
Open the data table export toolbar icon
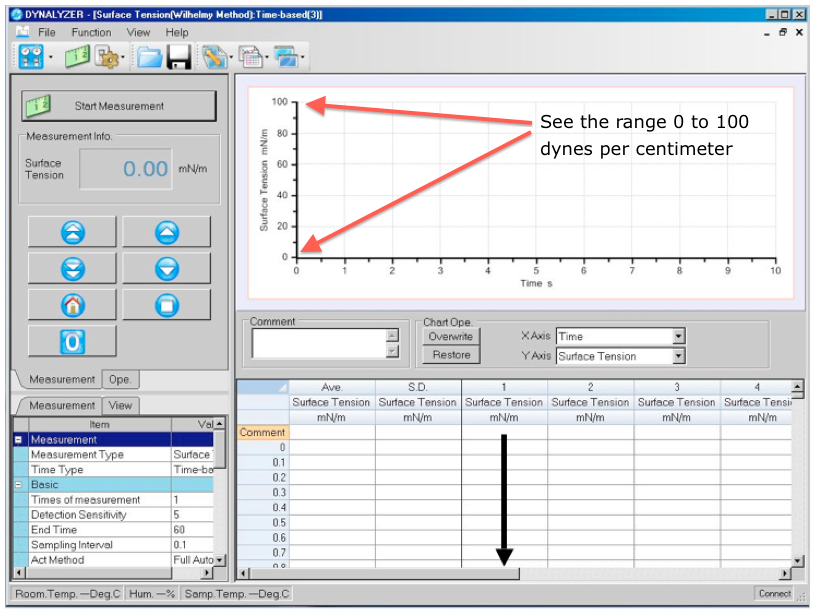pyautogui.click(x=250, y=57)
